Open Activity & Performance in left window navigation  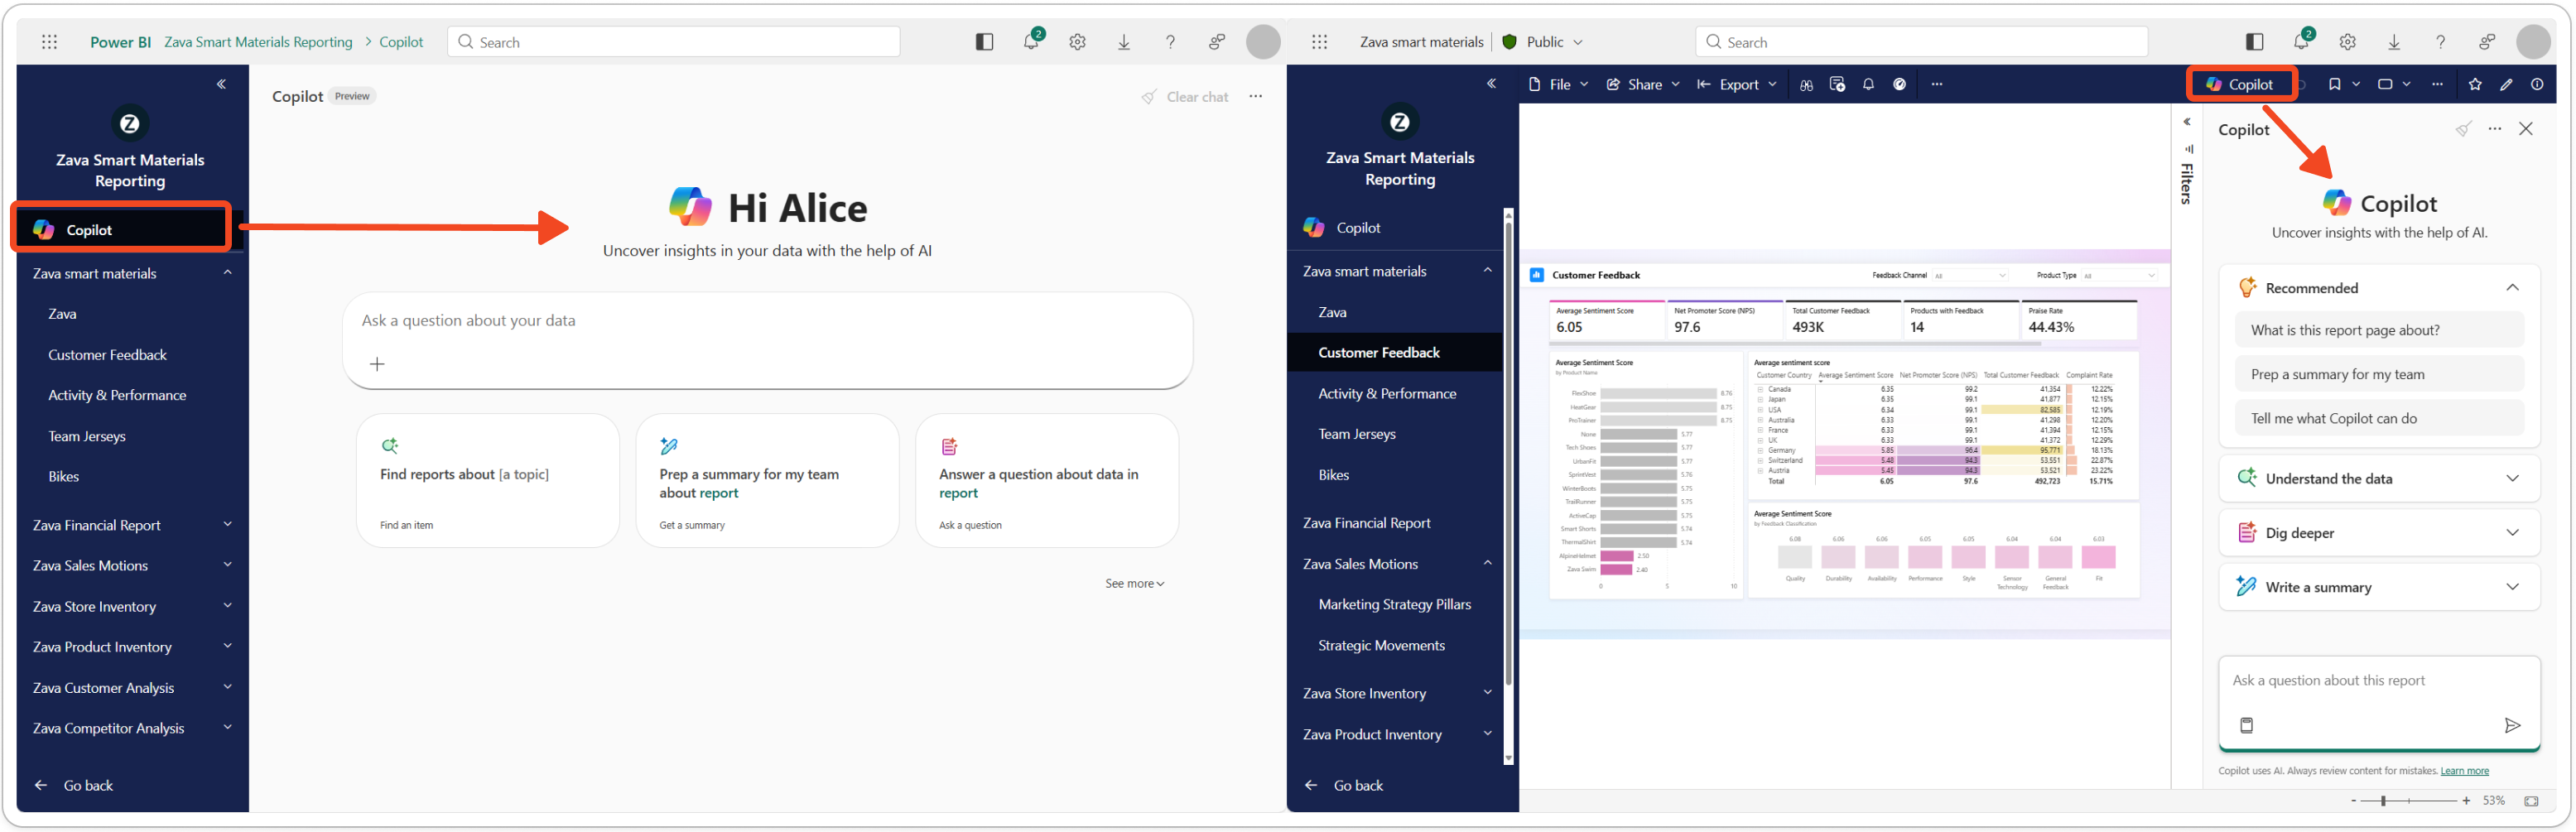pyautogui.click(x=117, y=395)
